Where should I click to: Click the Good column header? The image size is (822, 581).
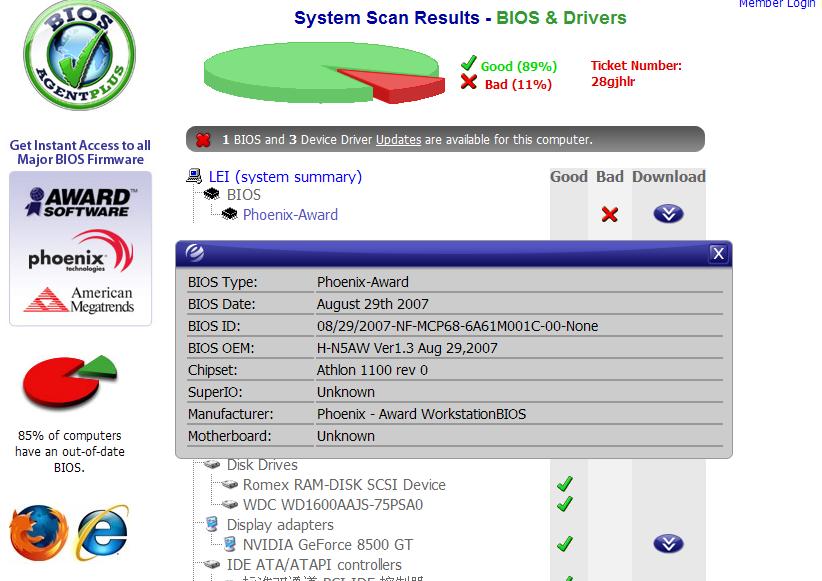point(569,177)
